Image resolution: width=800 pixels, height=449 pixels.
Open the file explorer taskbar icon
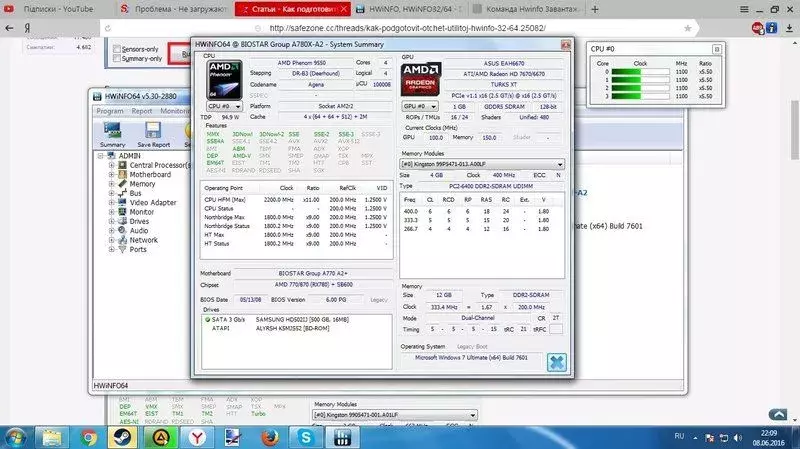click(52, 437)
